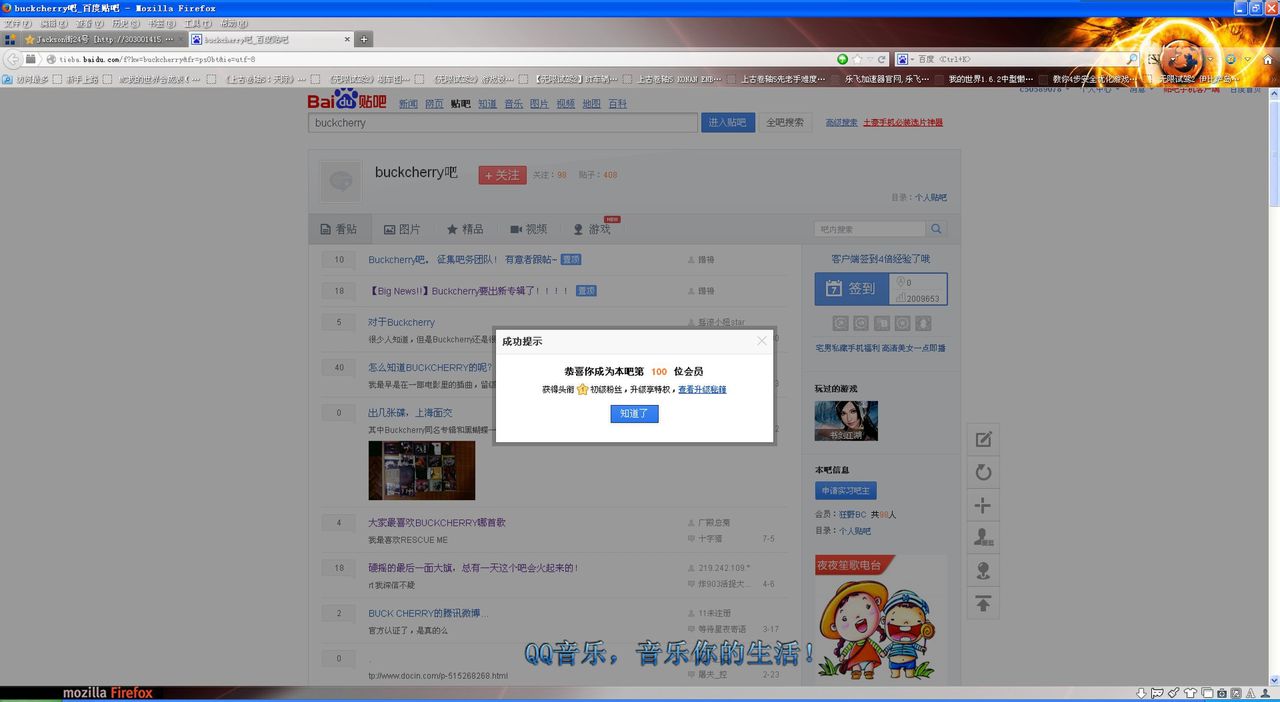1280x702 pixels.
Task: Switch to the 视频 tab
Action: point(528,229)
